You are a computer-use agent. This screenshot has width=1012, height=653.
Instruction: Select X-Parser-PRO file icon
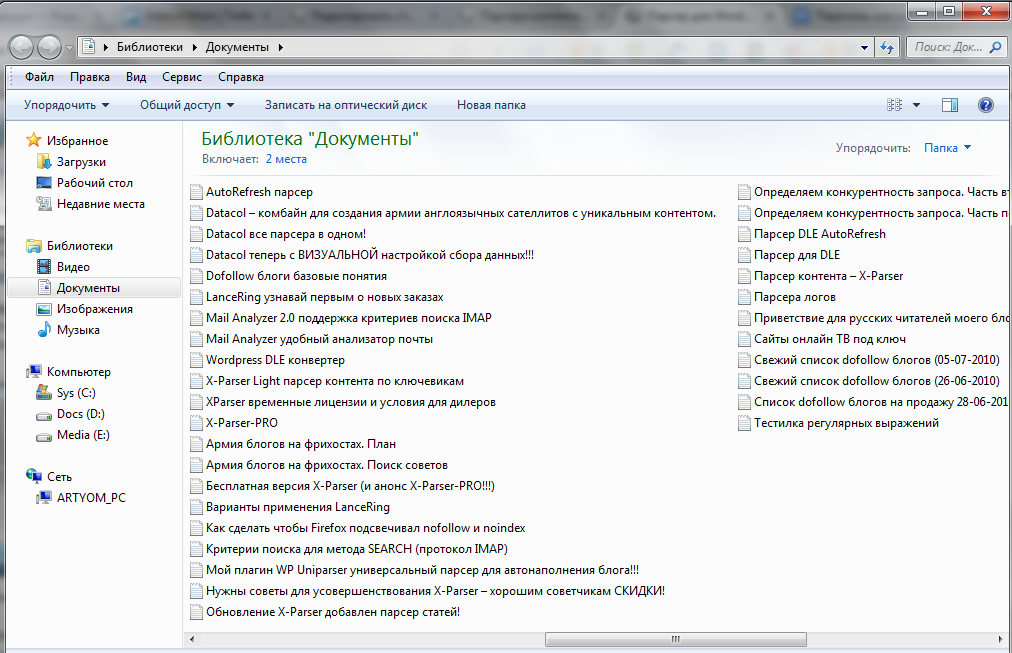click(196, 423)
